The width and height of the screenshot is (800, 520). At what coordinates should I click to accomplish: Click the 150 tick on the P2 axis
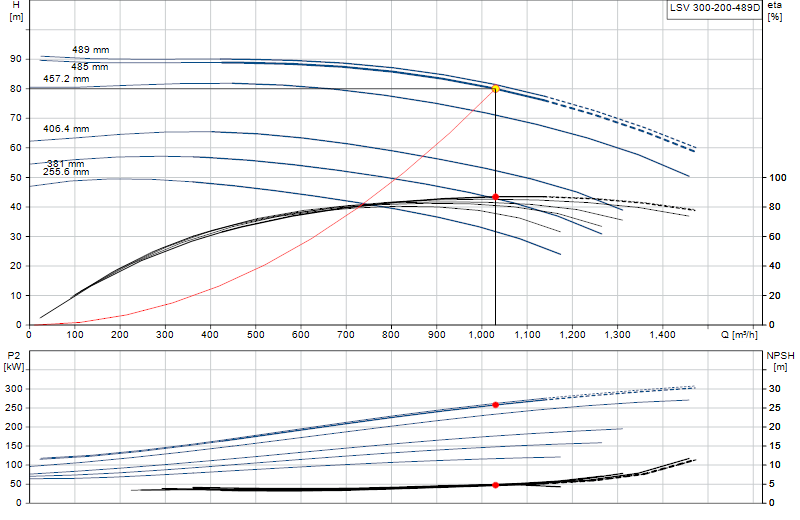point(13,445)
